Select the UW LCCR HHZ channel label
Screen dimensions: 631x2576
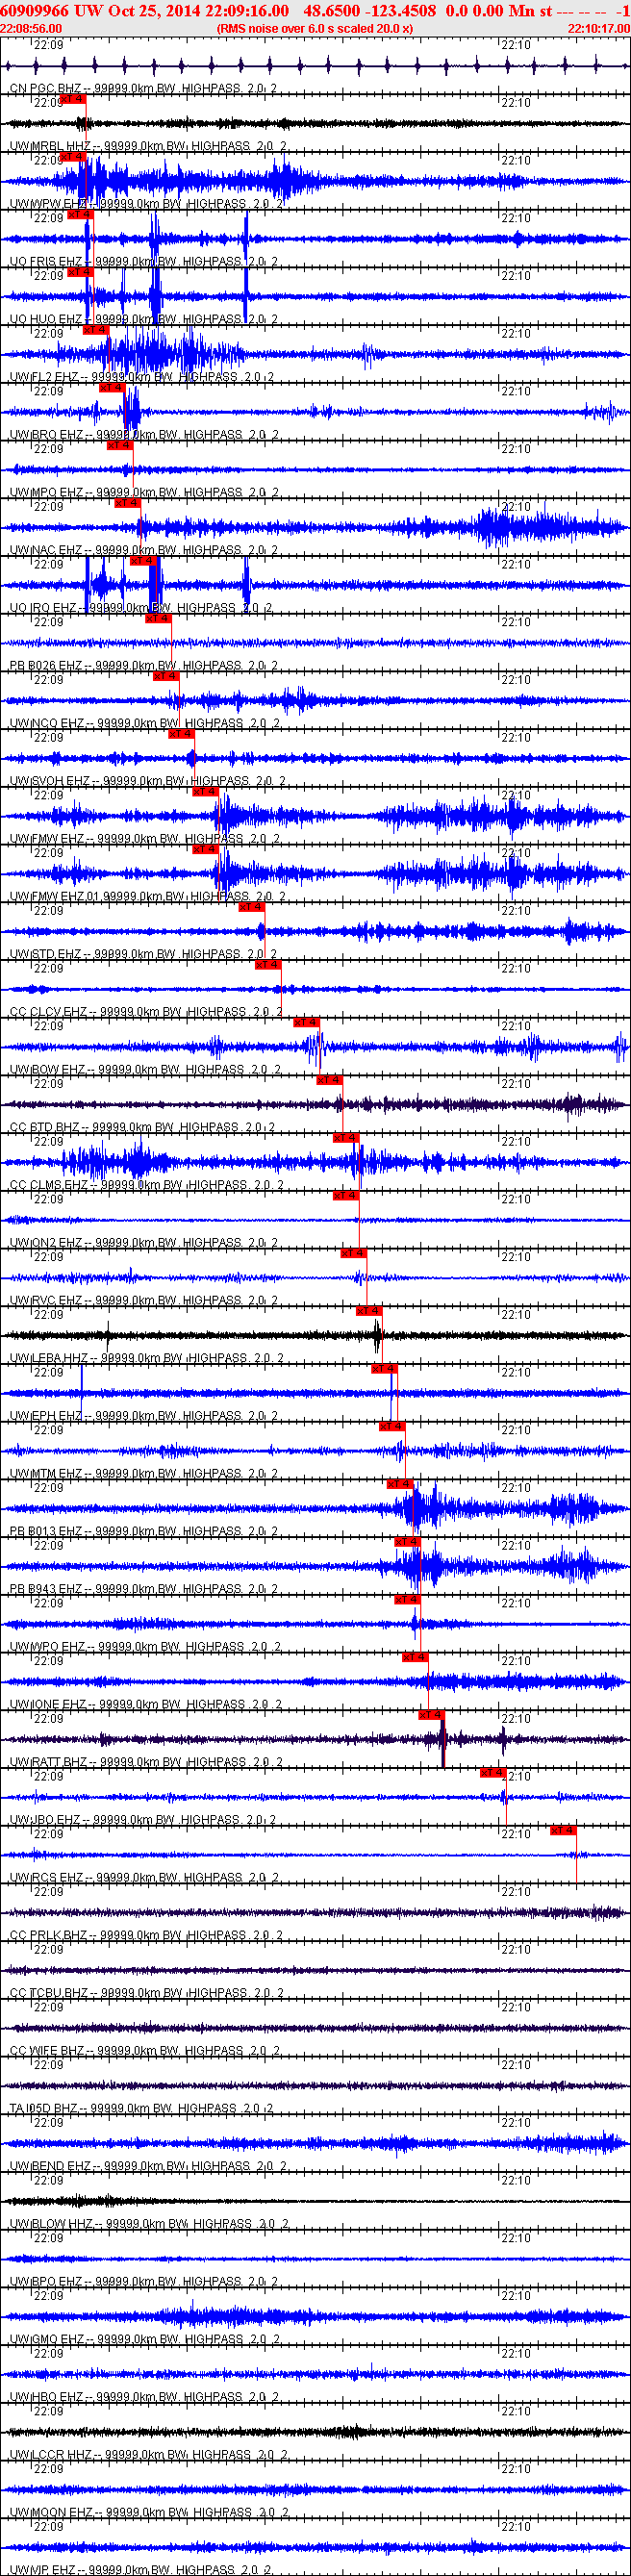pyautogui.click(x=51, y=2454)
